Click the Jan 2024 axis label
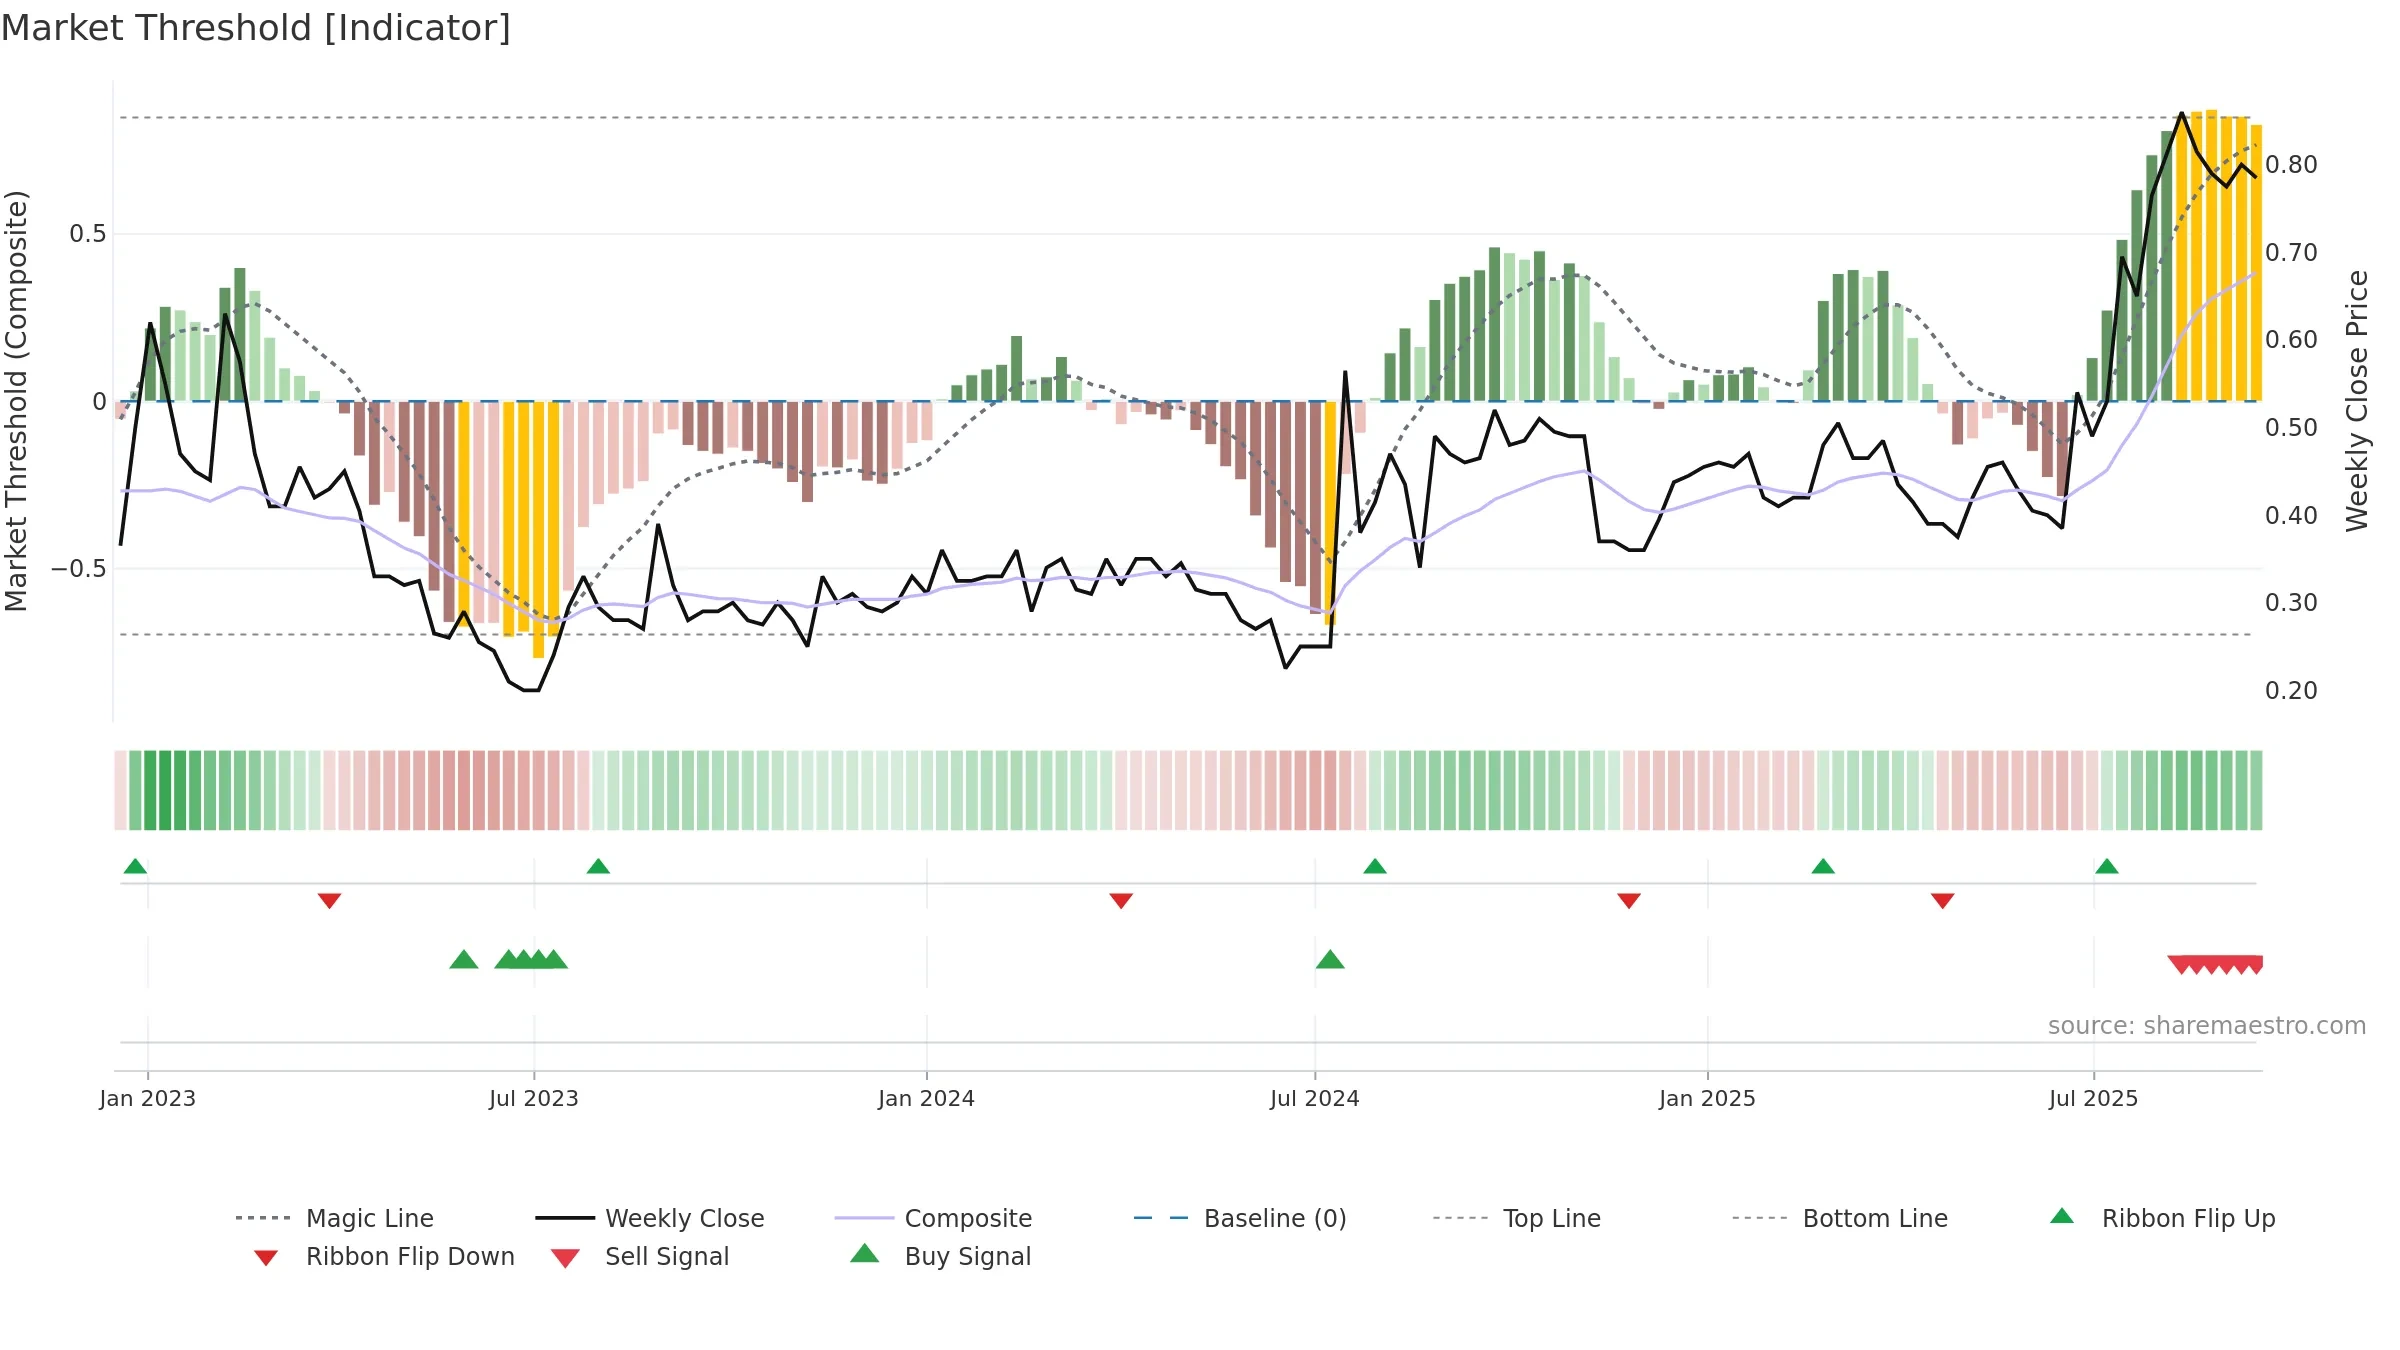 927,1098
